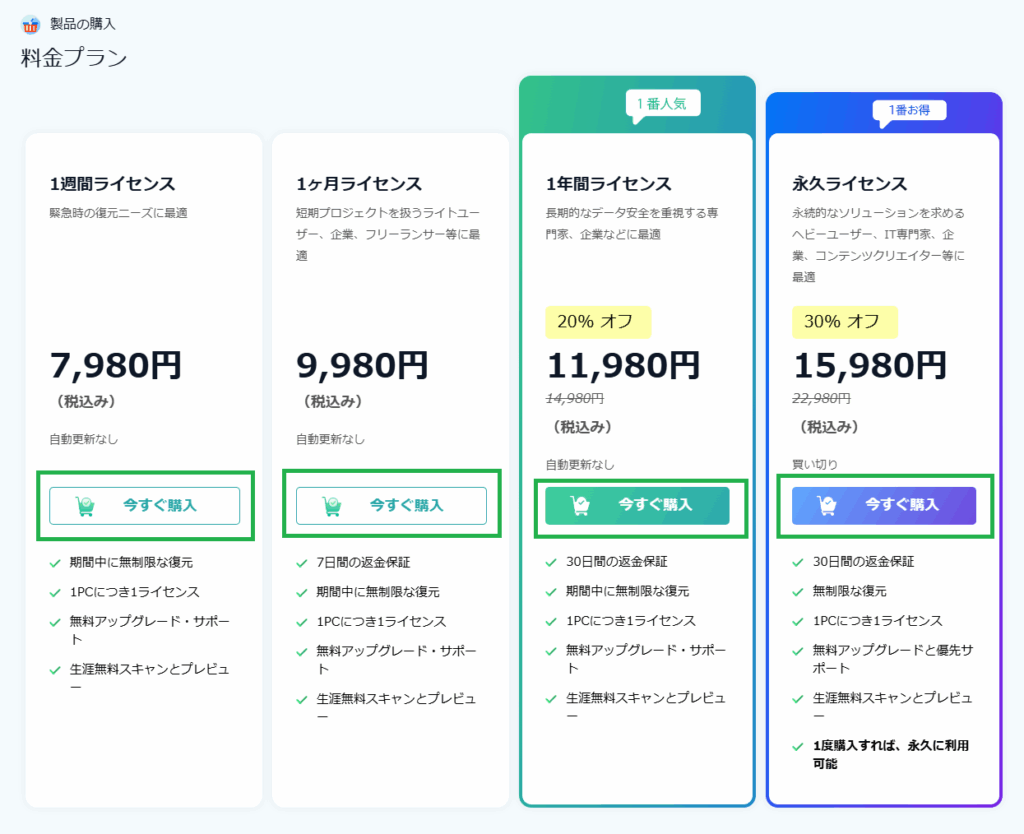Select the 1番お得 speech bubble badge
Viewport: 1024px width, 834px height.
point(908,111)
